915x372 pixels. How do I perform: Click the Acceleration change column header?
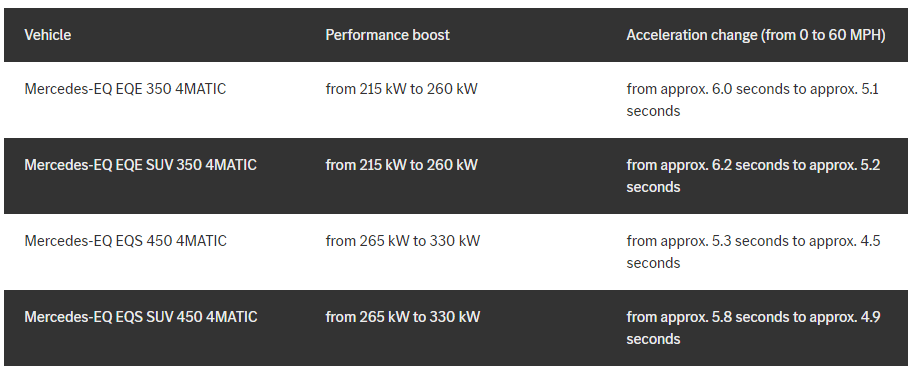tap(756, 35)
